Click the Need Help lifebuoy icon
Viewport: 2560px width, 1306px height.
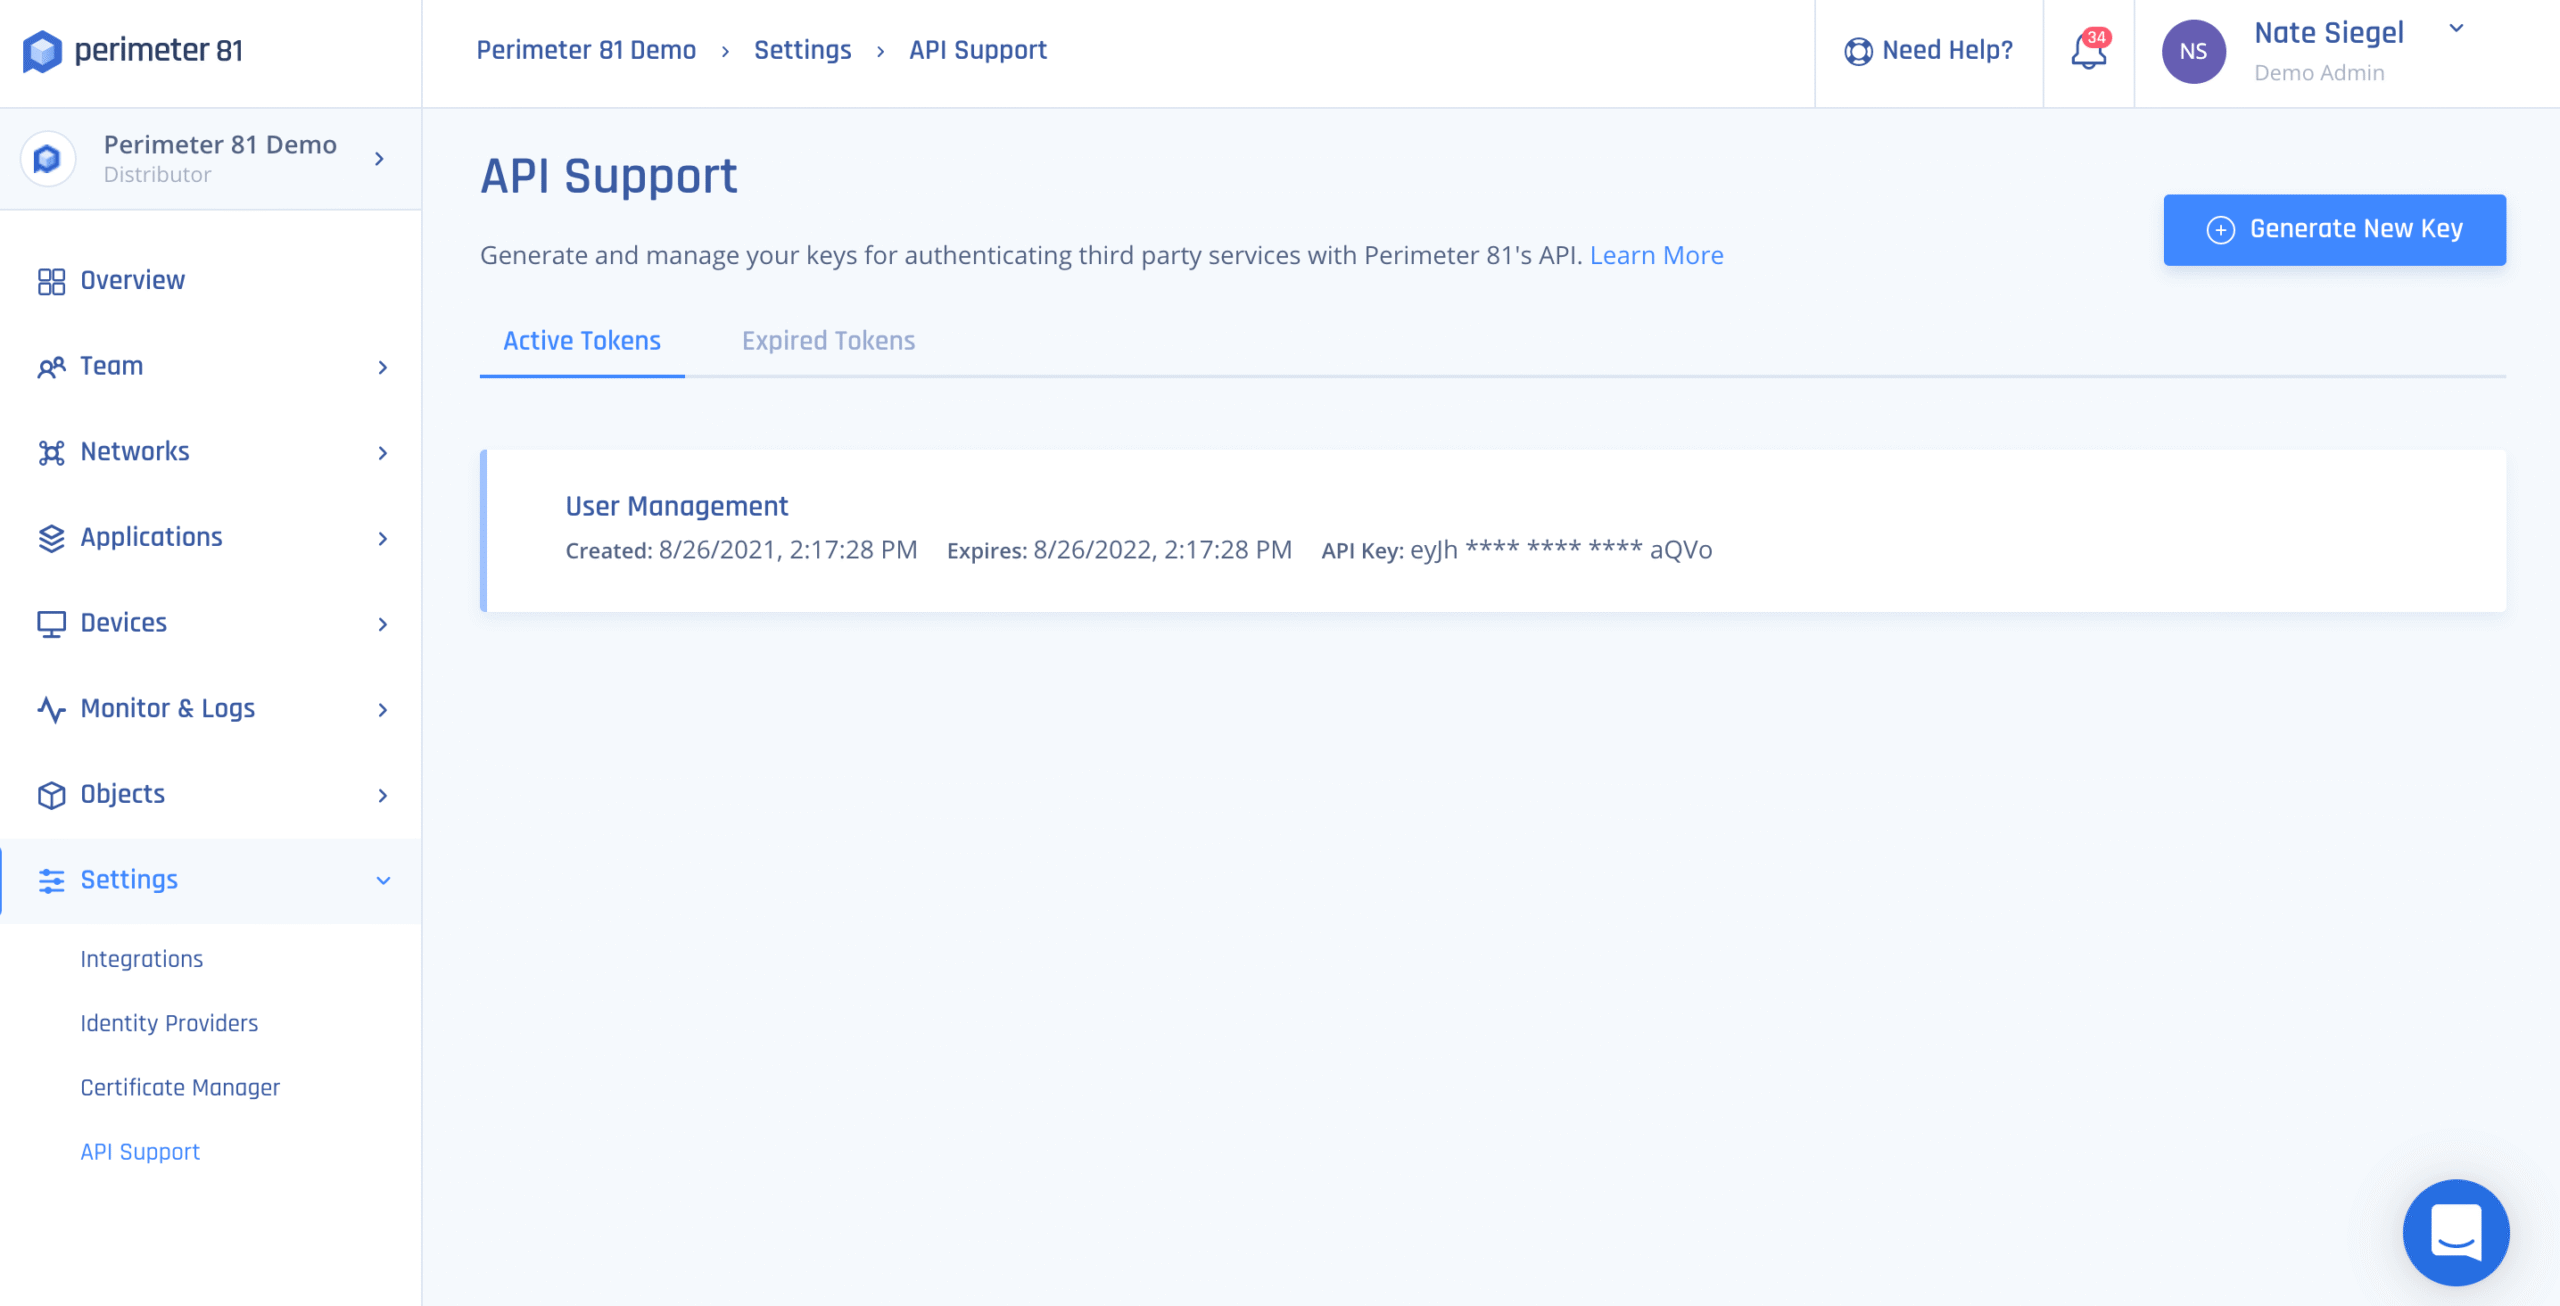pos(1858,51)
